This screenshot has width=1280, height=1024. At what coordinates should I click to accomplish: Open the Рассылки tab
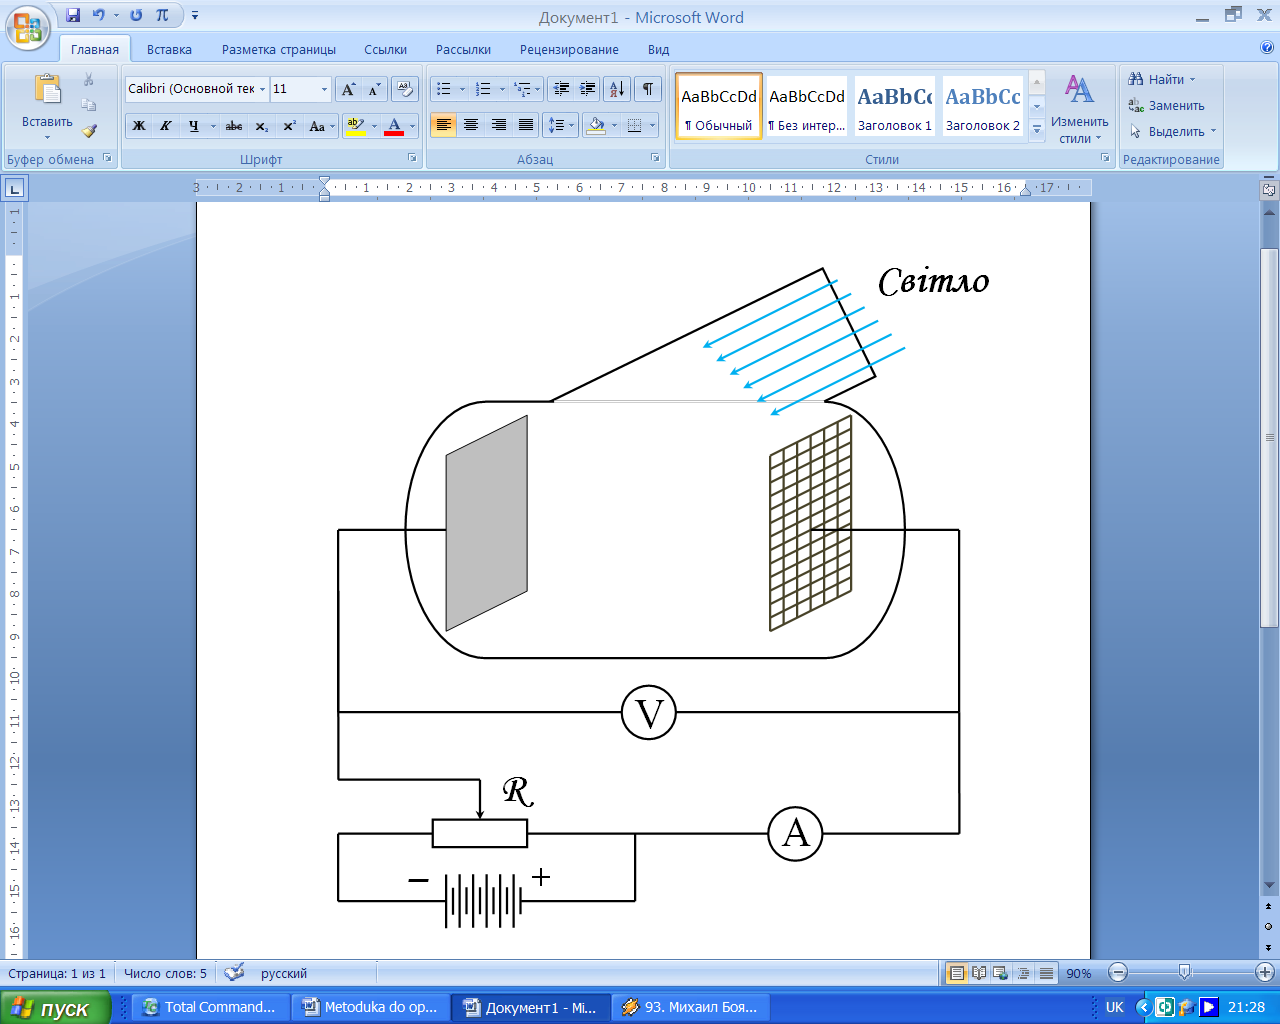463,49
